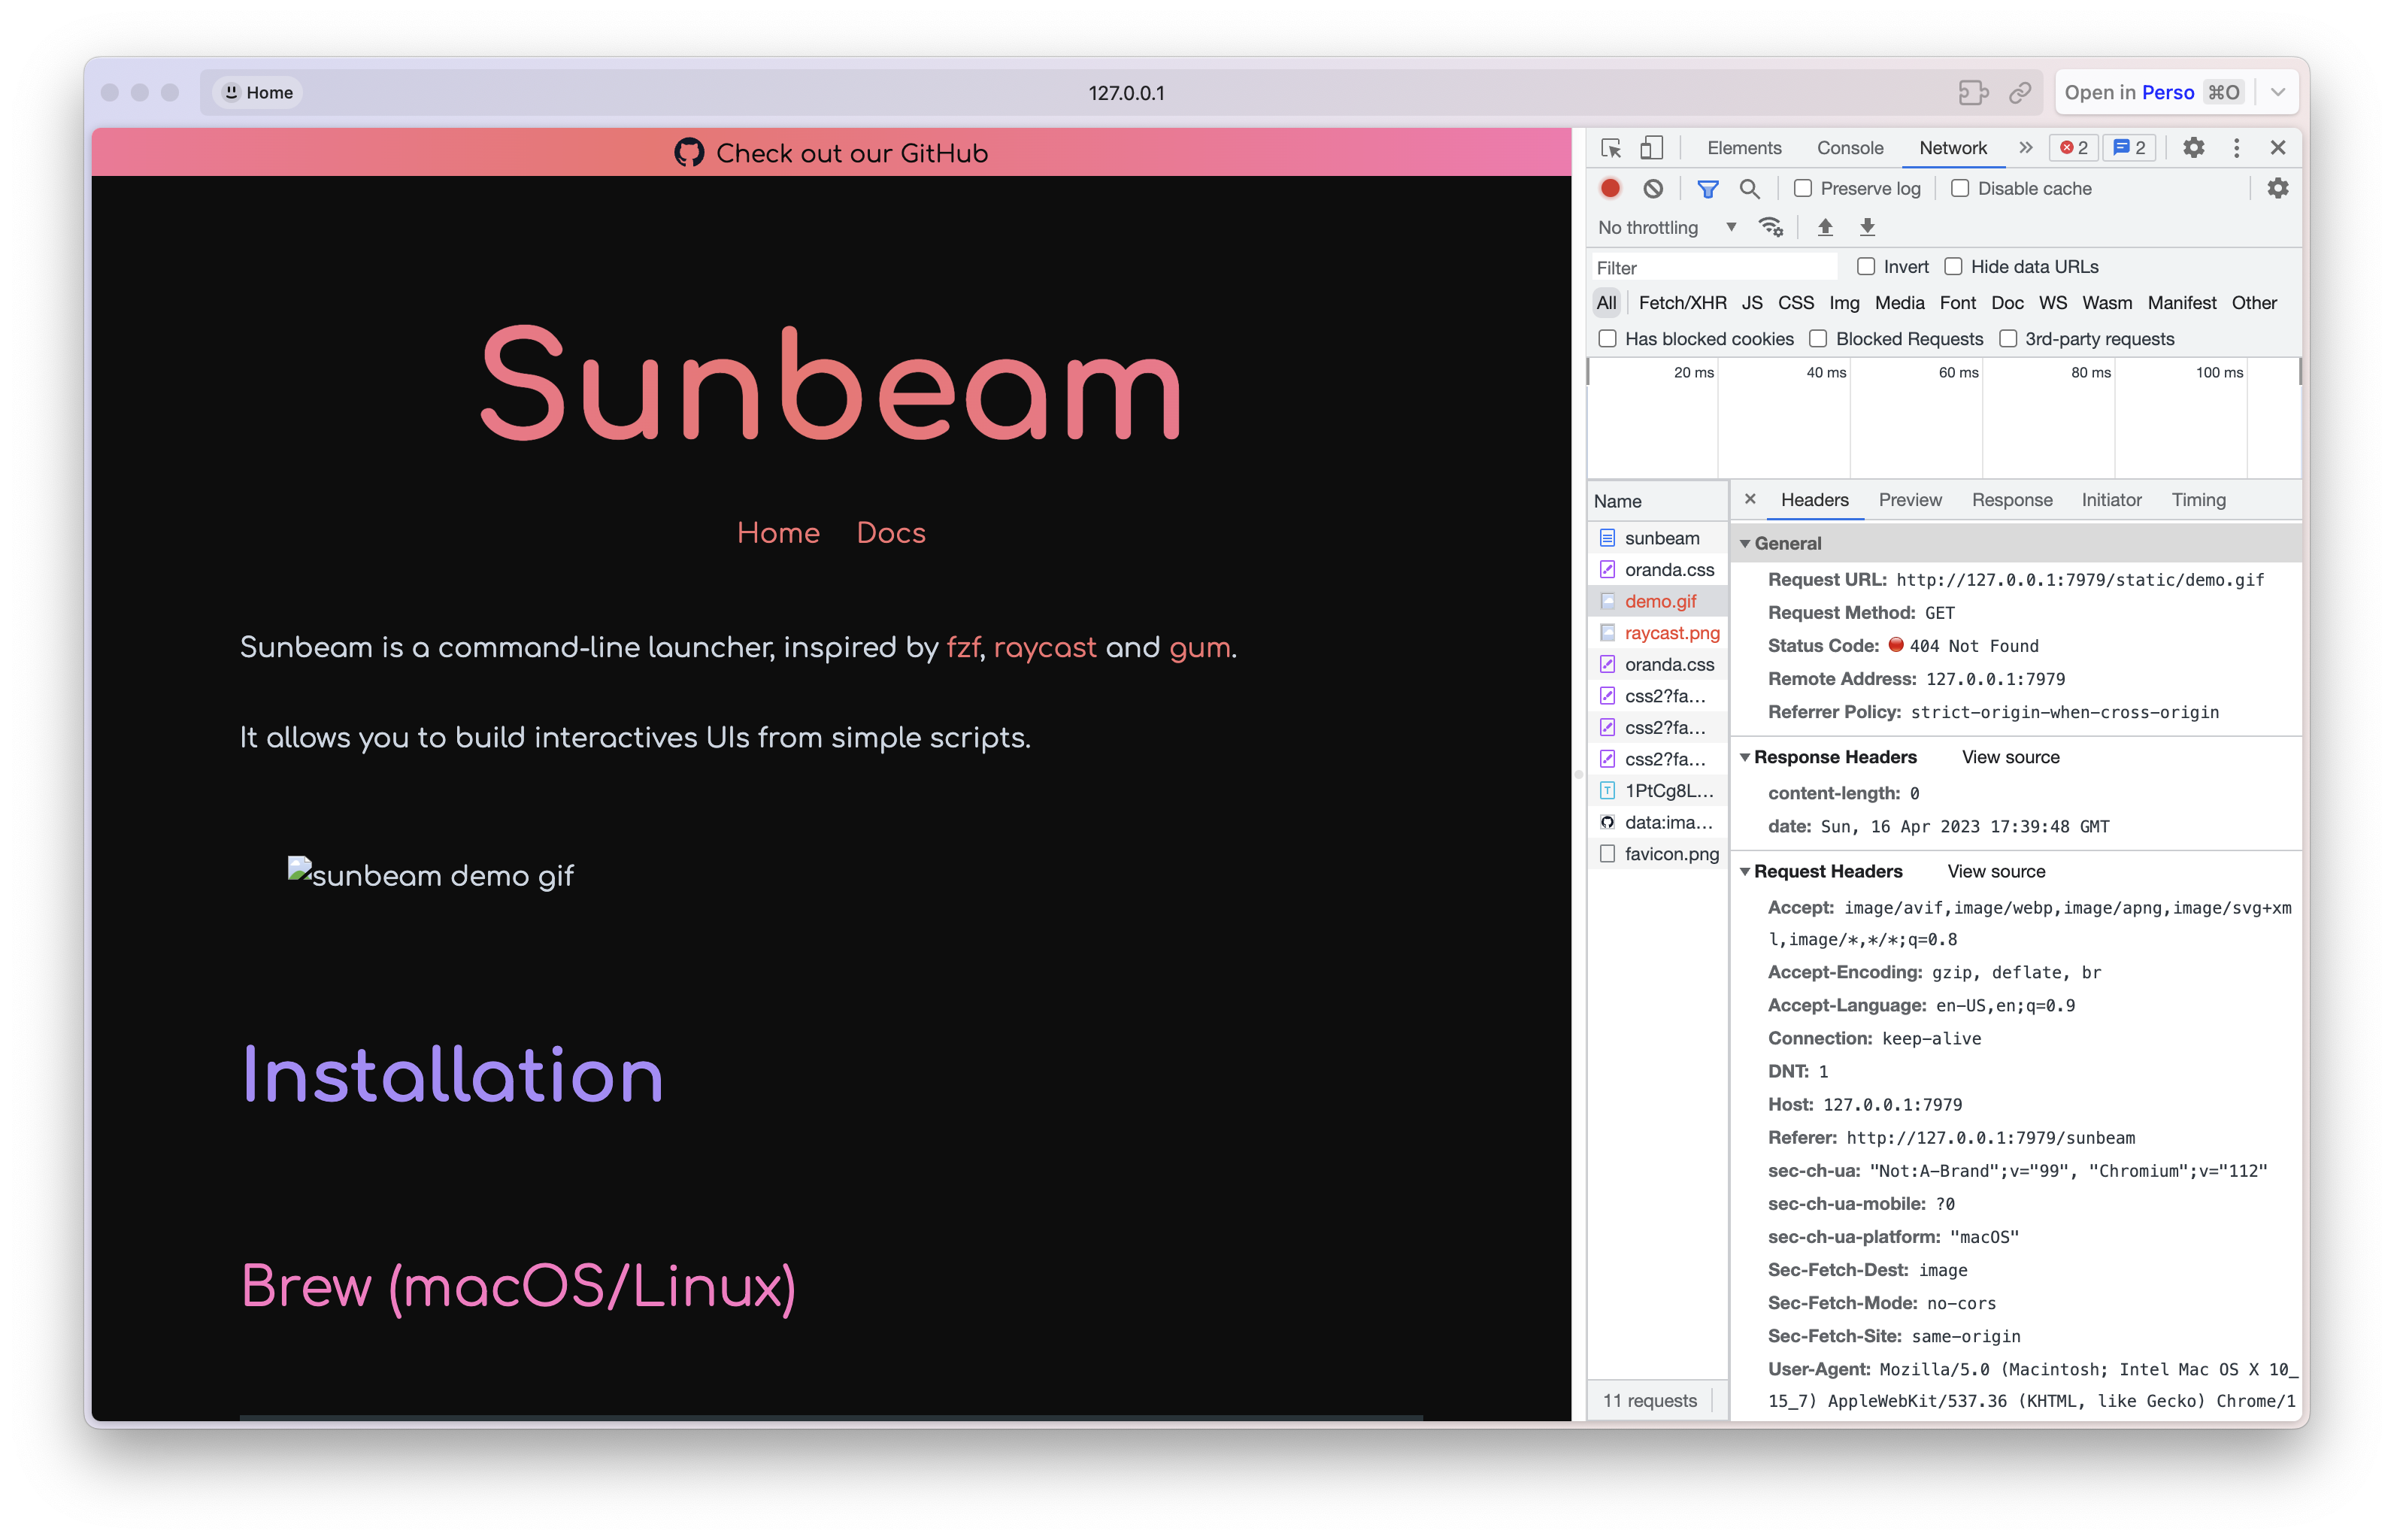Clear the network log
2394x1540 pixels.
(x=1653, y=188)
